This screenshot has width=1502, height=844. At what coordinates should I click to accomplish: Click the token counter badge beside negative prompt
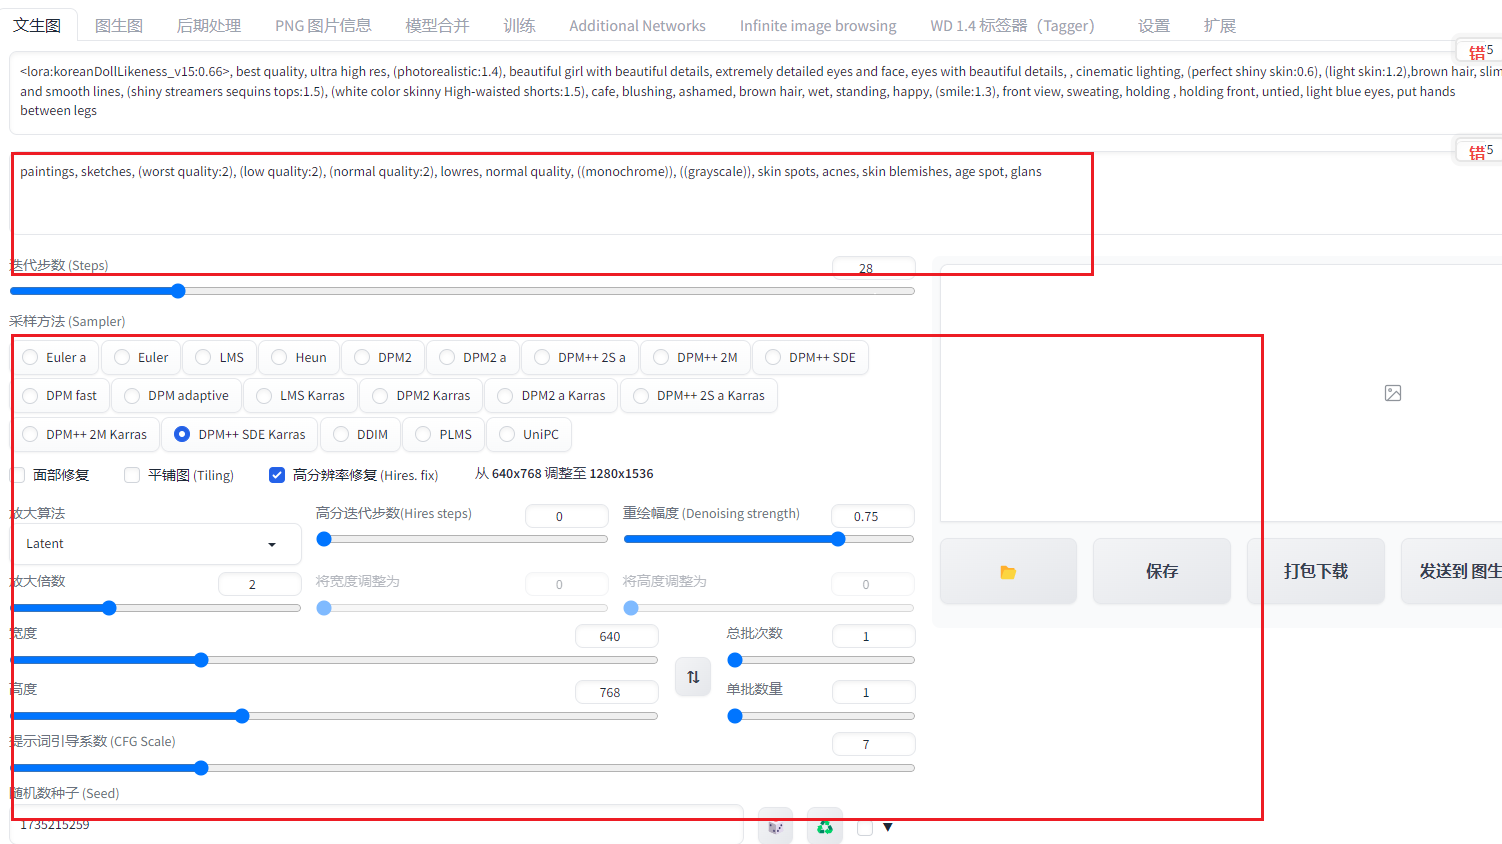tap(1480, 151)
